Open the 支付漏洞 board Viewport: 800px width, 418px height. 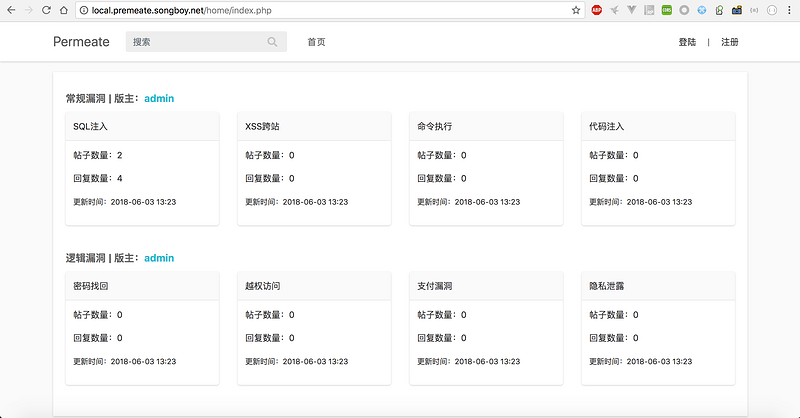[x=435, y=286]
